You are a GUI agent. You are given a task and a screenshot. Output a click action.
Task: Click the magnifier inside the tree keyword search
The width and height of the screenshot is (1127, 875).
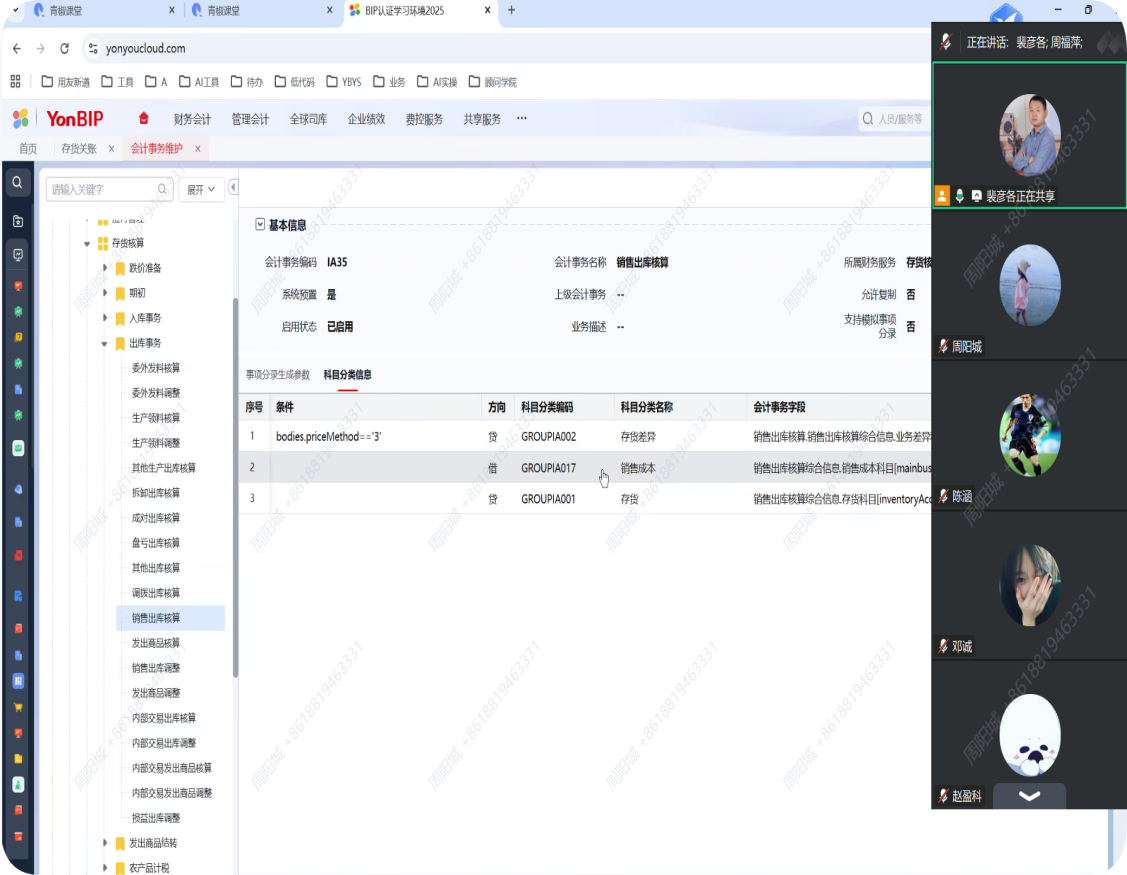pyautogui.click(x=162, y=189)
